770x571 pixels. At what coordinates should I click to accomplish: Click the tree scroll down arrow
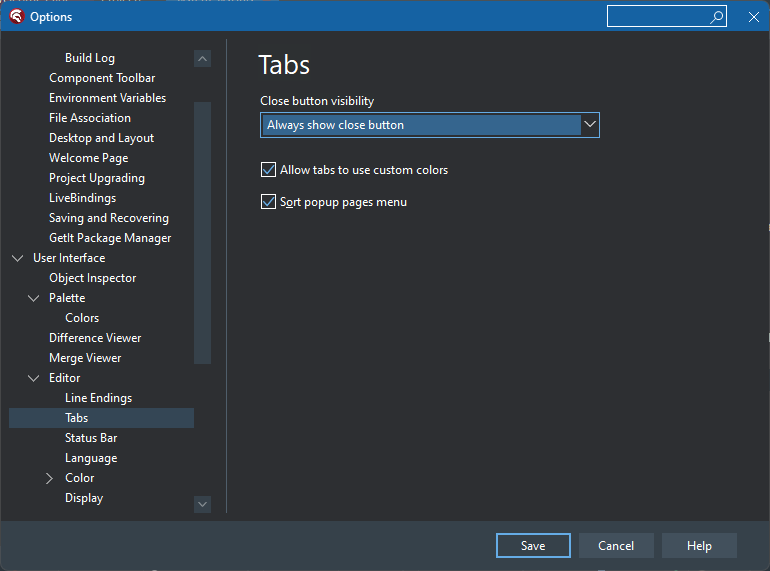click(x=202, y=504)
